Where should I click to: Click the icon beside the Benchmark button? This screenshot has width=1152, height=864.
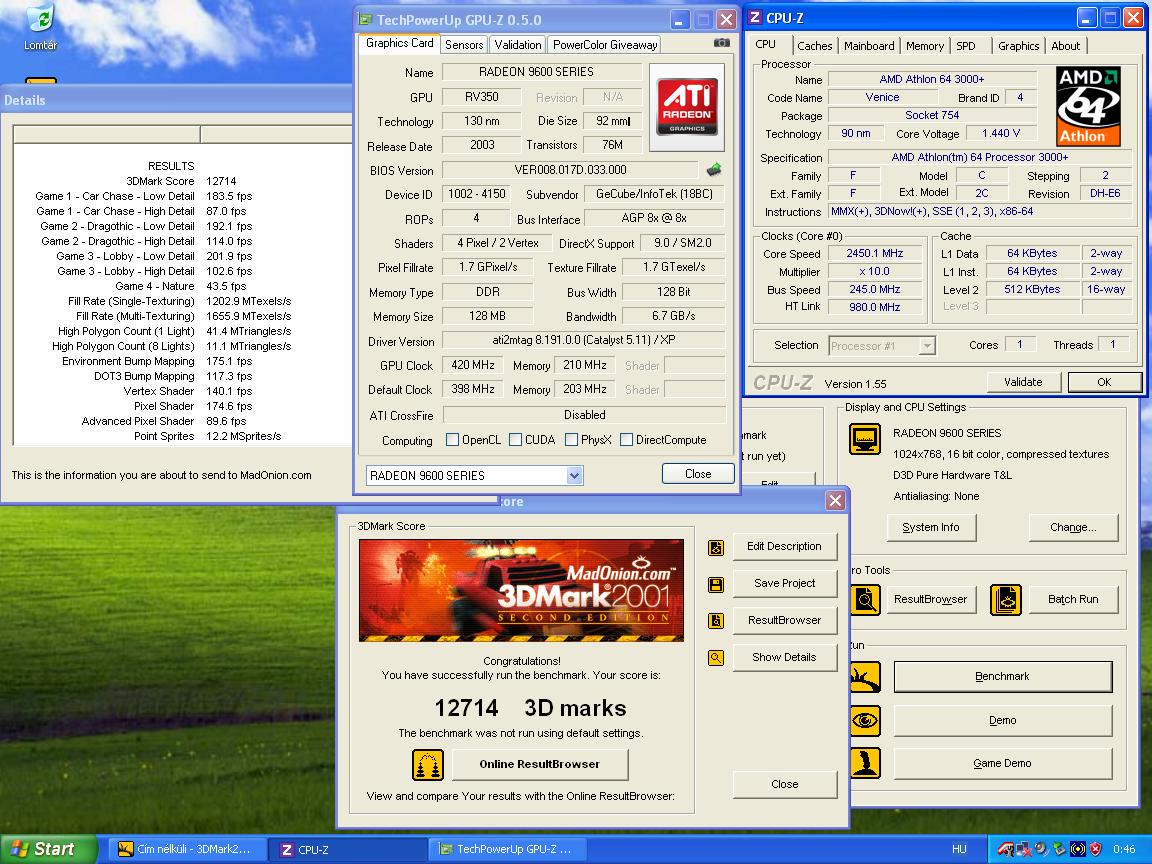[865, 677]
